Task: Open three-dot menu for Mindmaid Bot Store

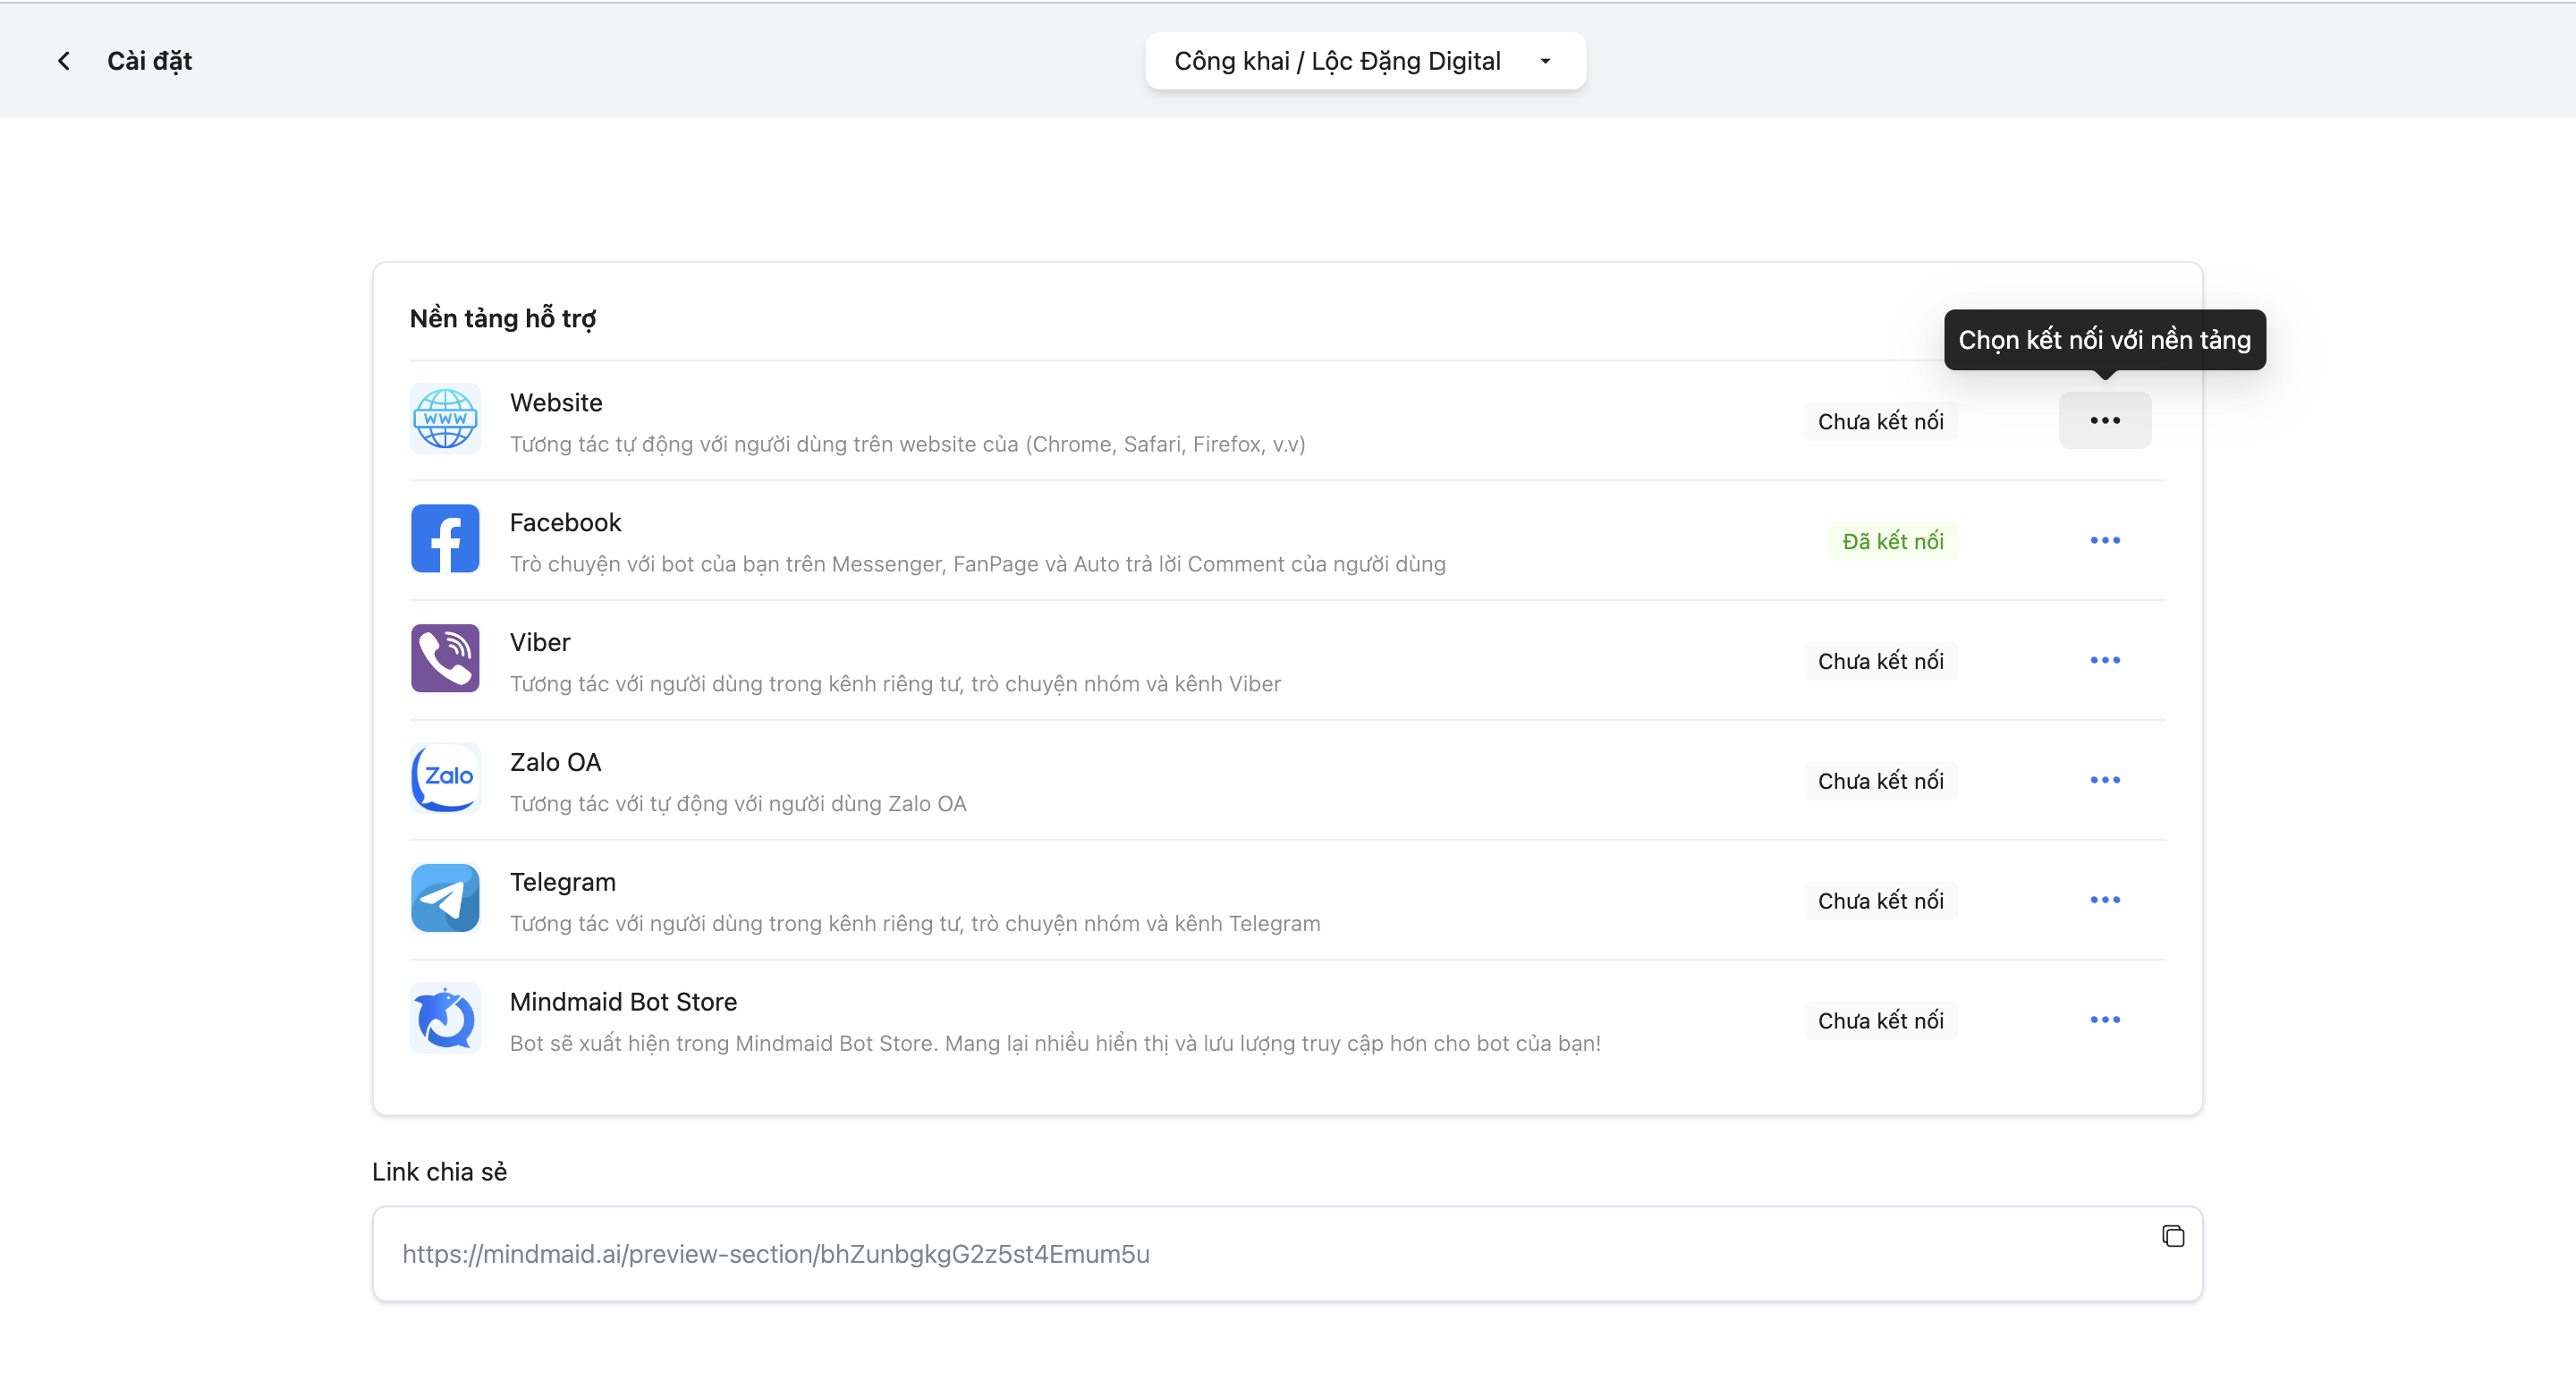Action: (2104, 1020)
